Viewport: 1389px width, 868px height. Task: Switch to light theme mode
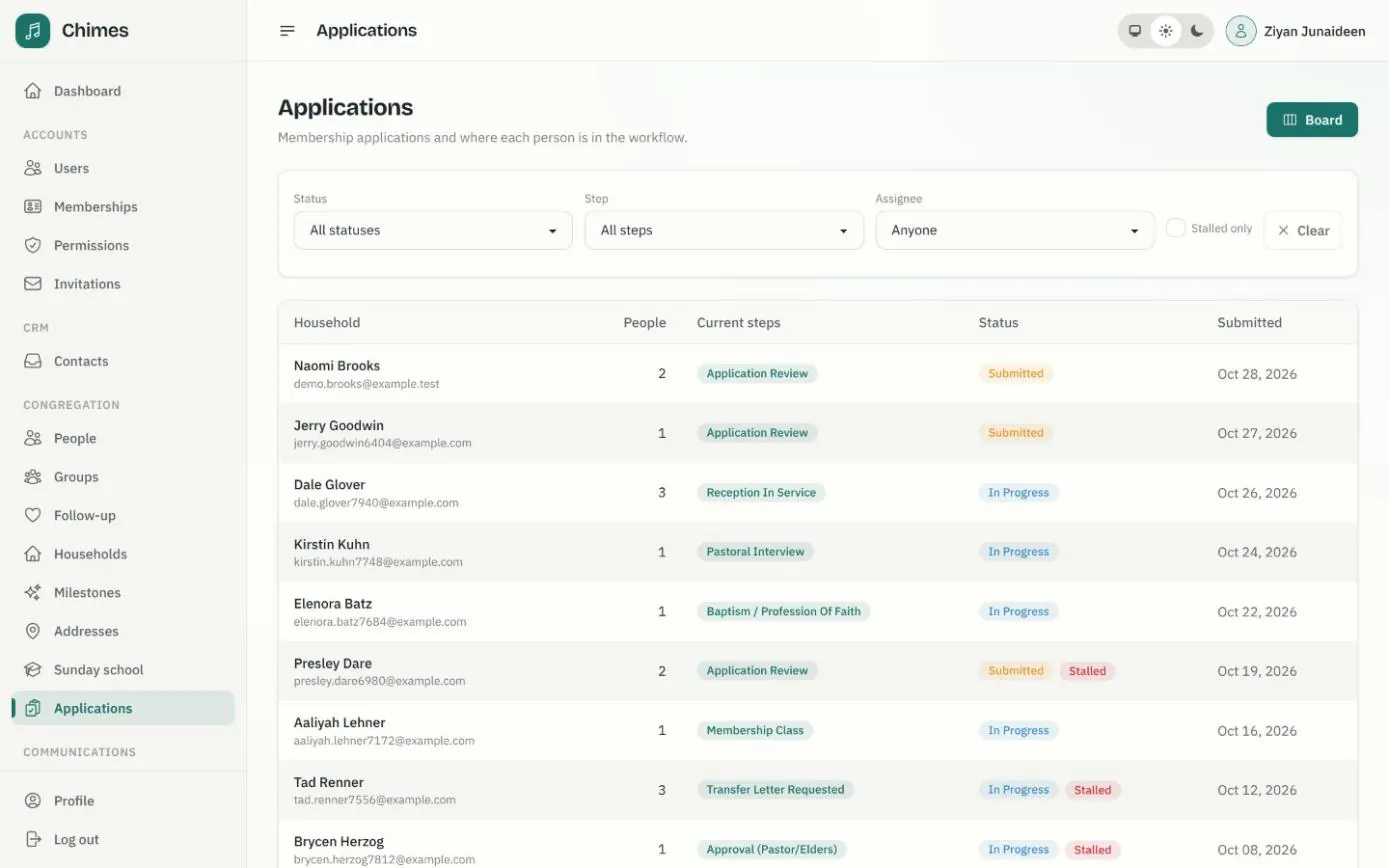click(x=1166, y=31)
